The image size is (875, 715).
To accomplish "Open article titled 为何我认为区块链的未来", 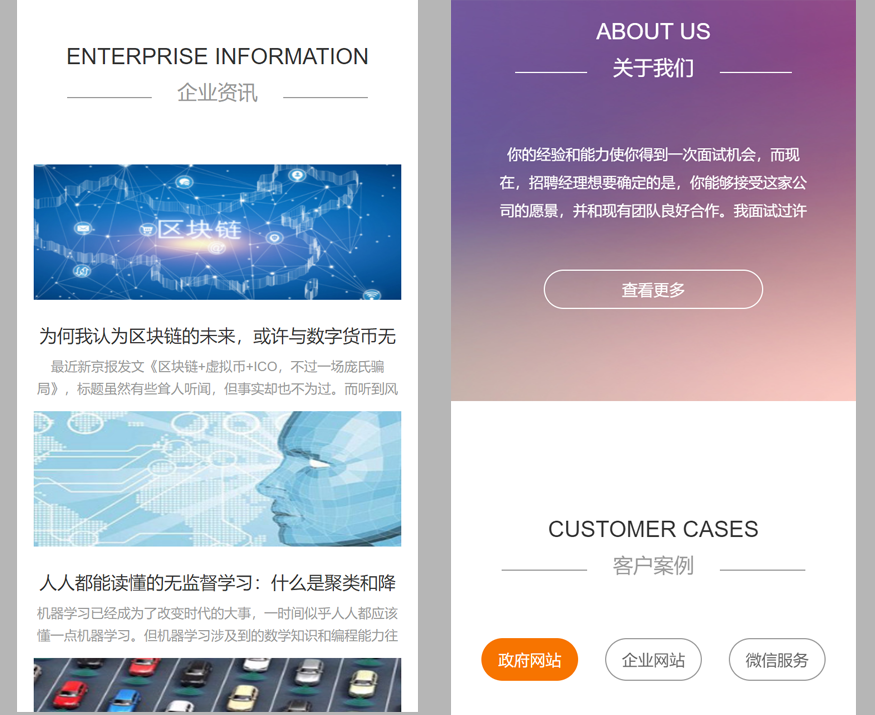I will coord(217,336).
